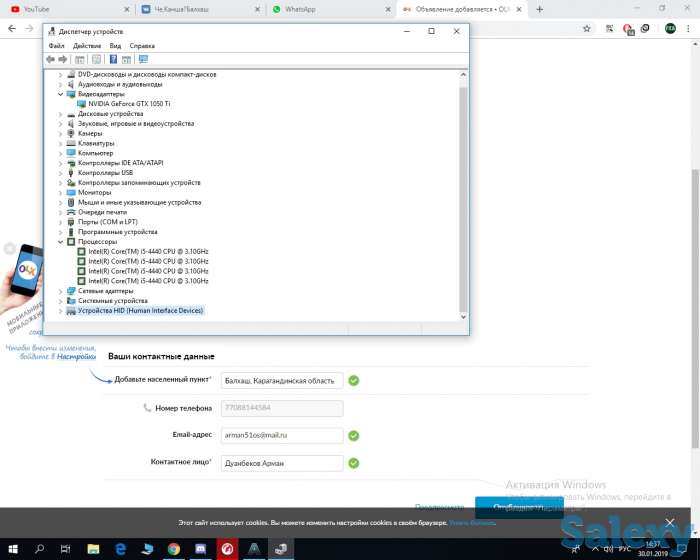Open Discord from the taskbar

point(201,549)
